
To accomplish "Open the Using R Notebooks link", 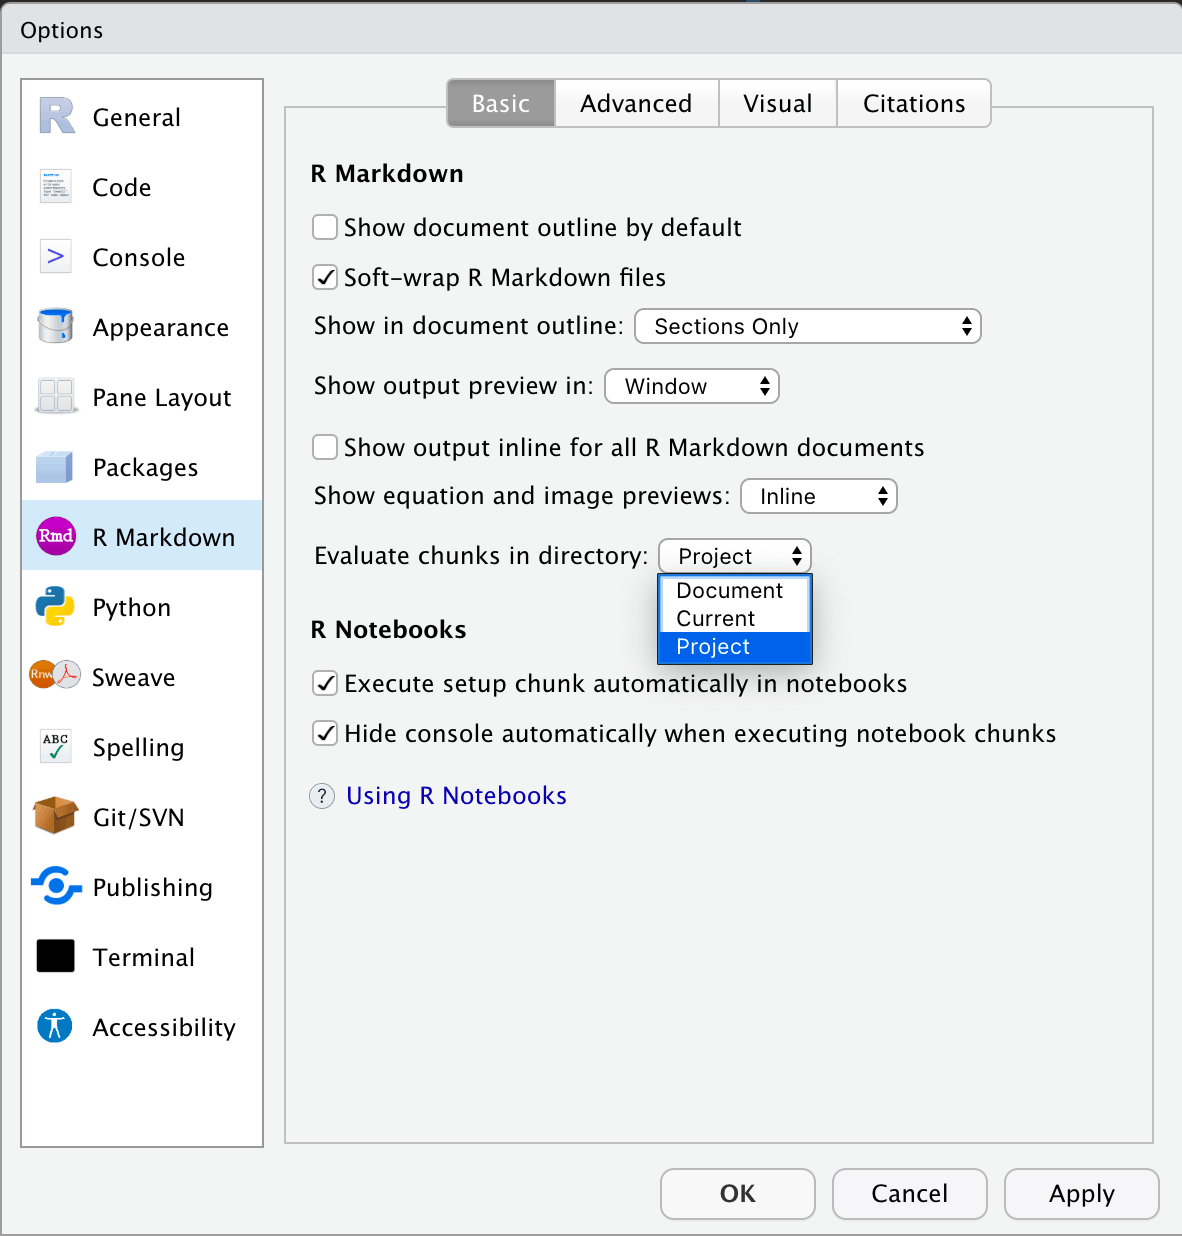I will 456,796.
